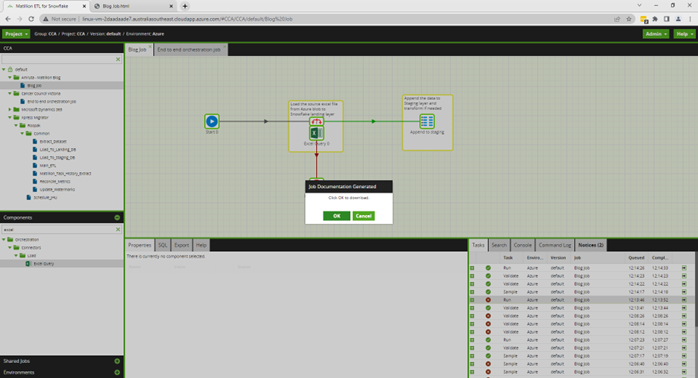The width and height of the screenshot is (698, 378).
Task: Select the Append to staging component
Action: click(427, 121)
